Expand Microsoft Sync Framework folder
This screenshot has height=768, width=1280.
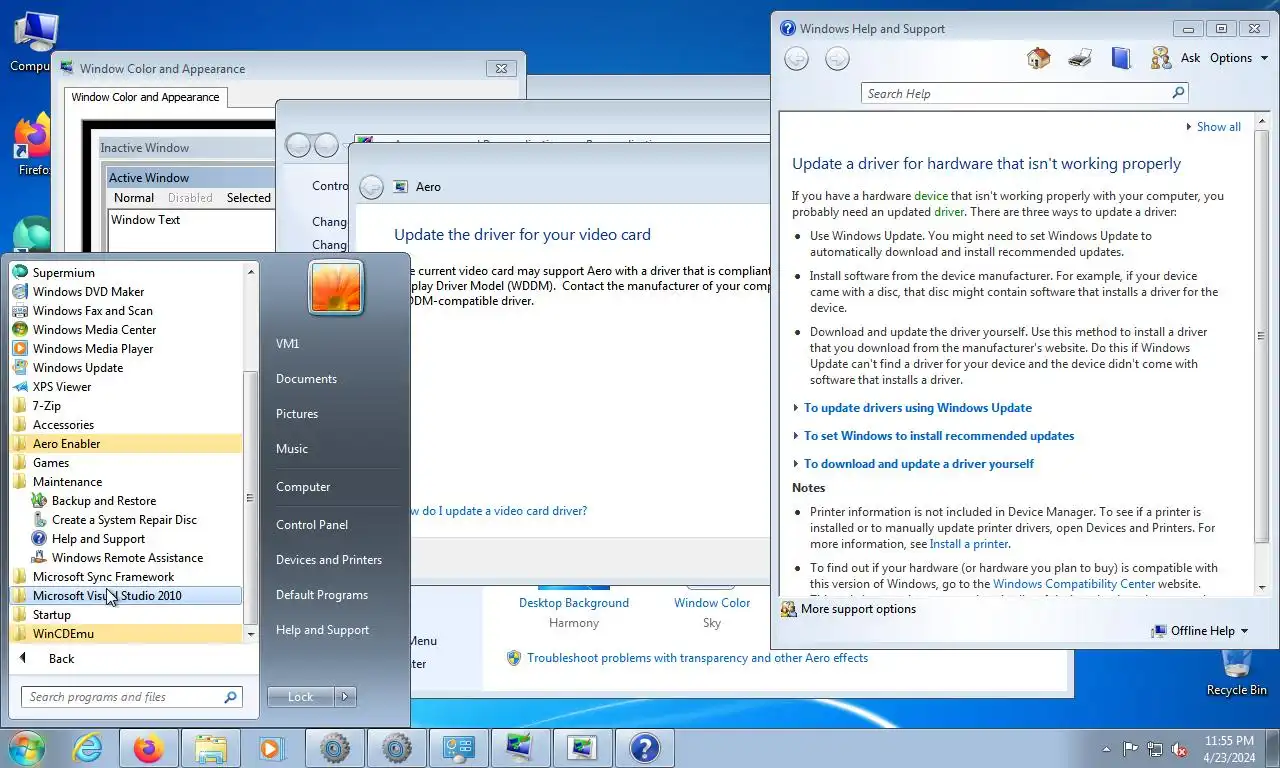[126, 576]
